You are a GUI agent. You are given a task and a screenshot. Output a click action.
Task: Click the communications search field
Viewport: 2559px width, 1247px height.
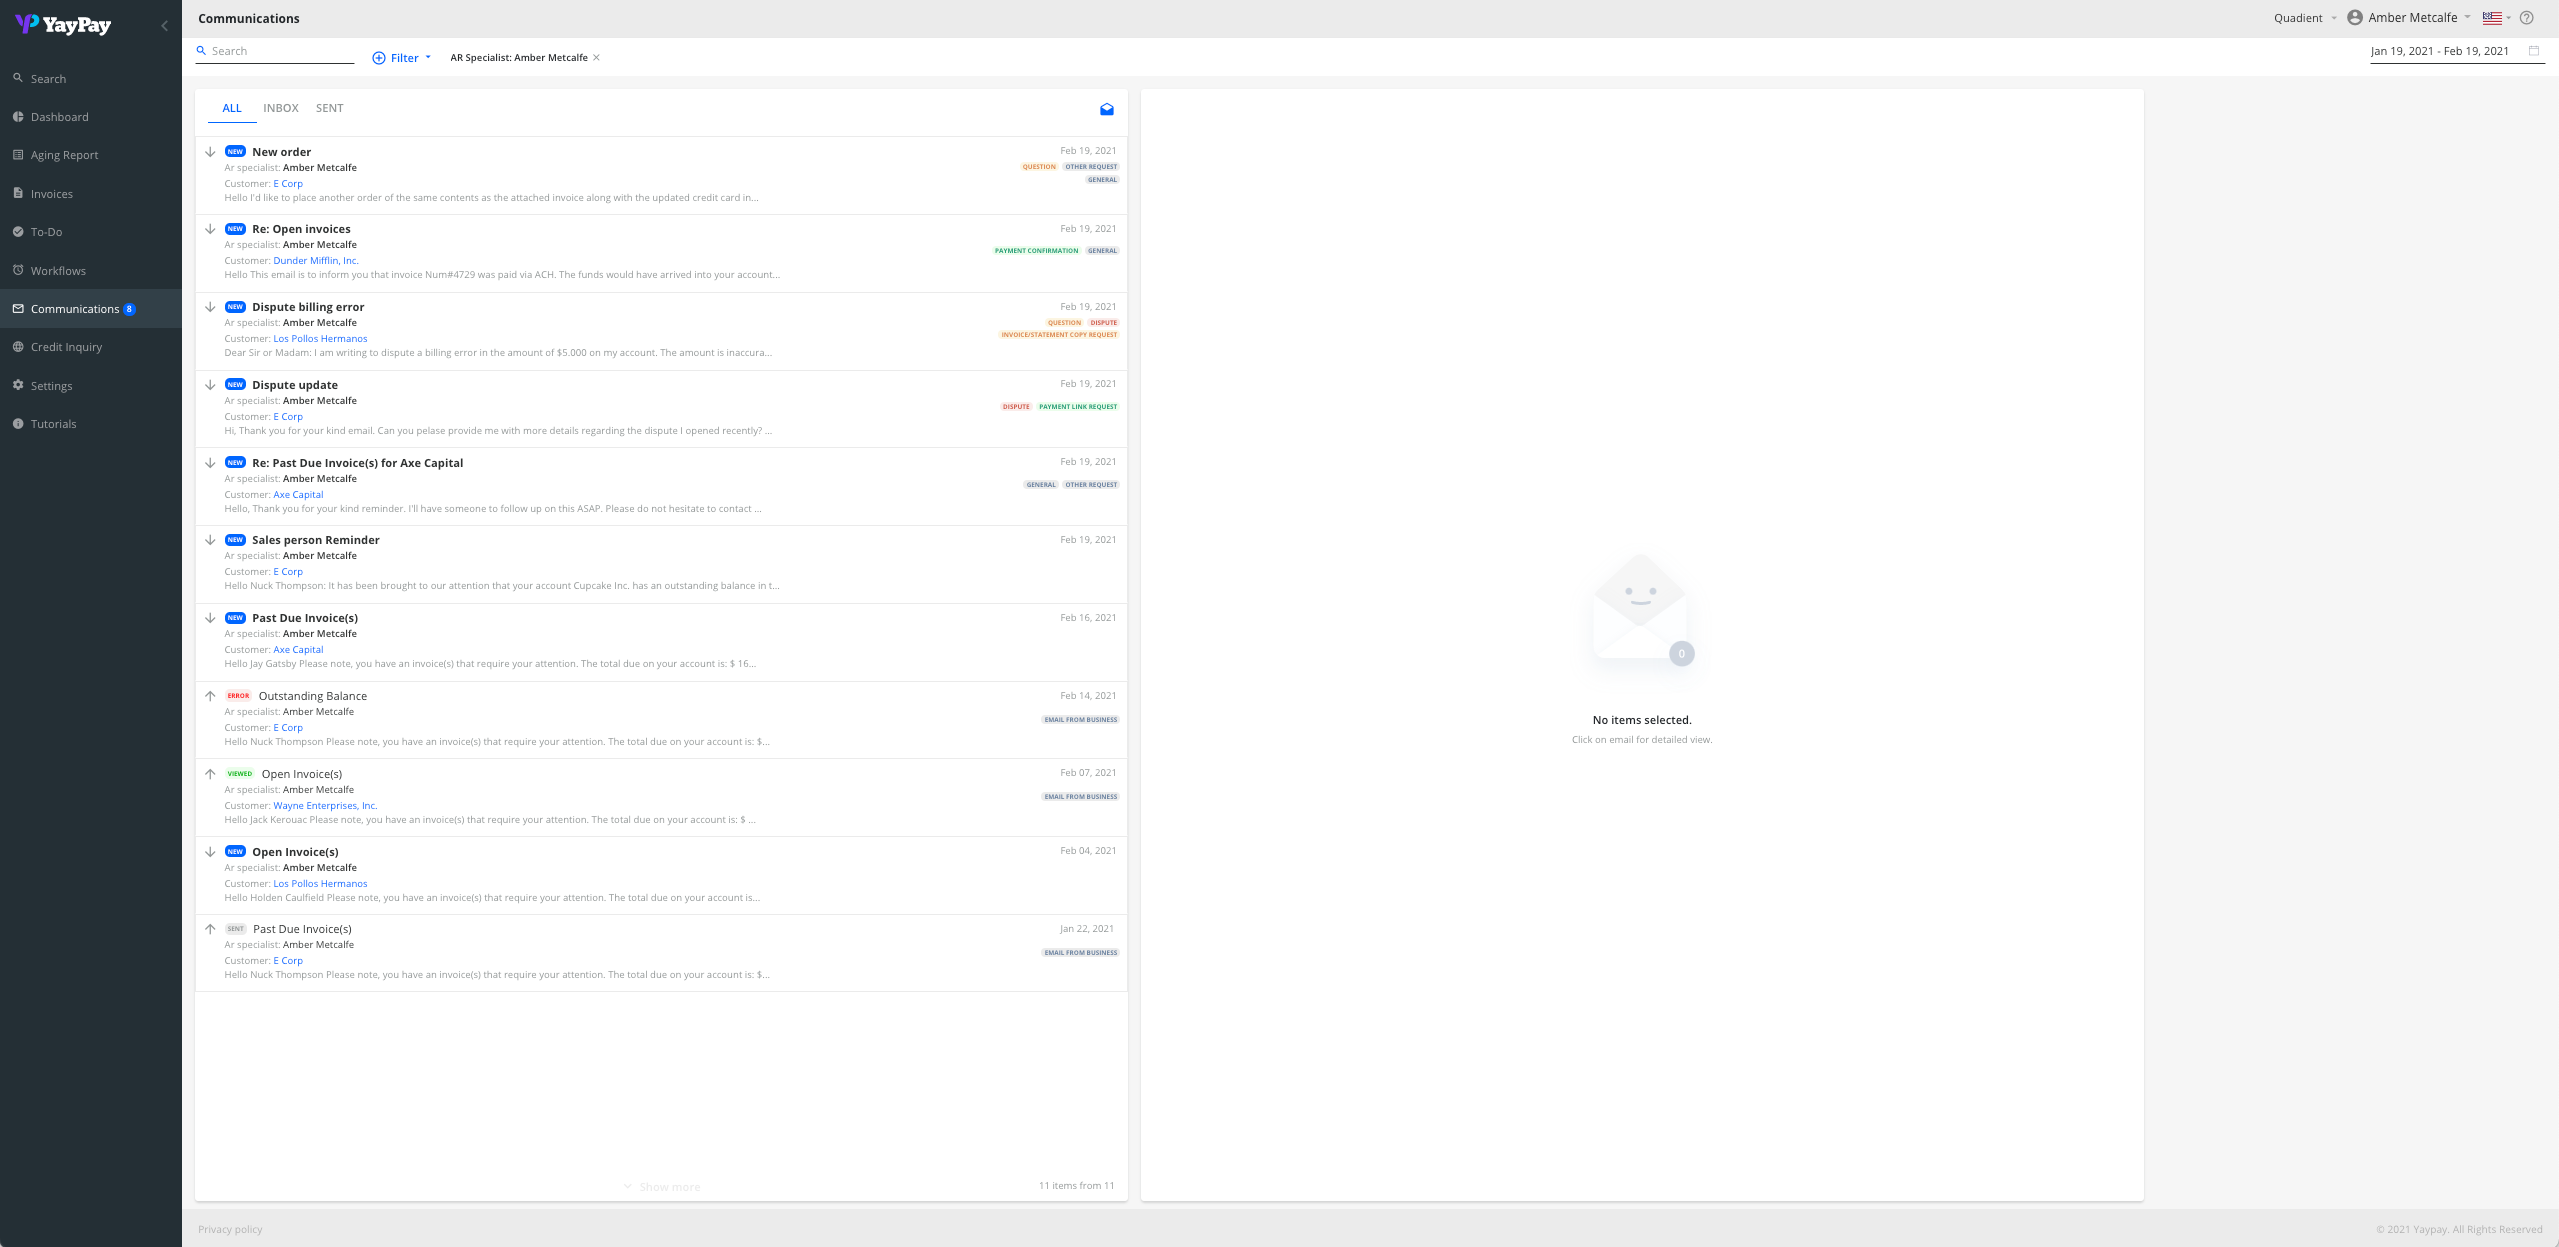point(280,51)
